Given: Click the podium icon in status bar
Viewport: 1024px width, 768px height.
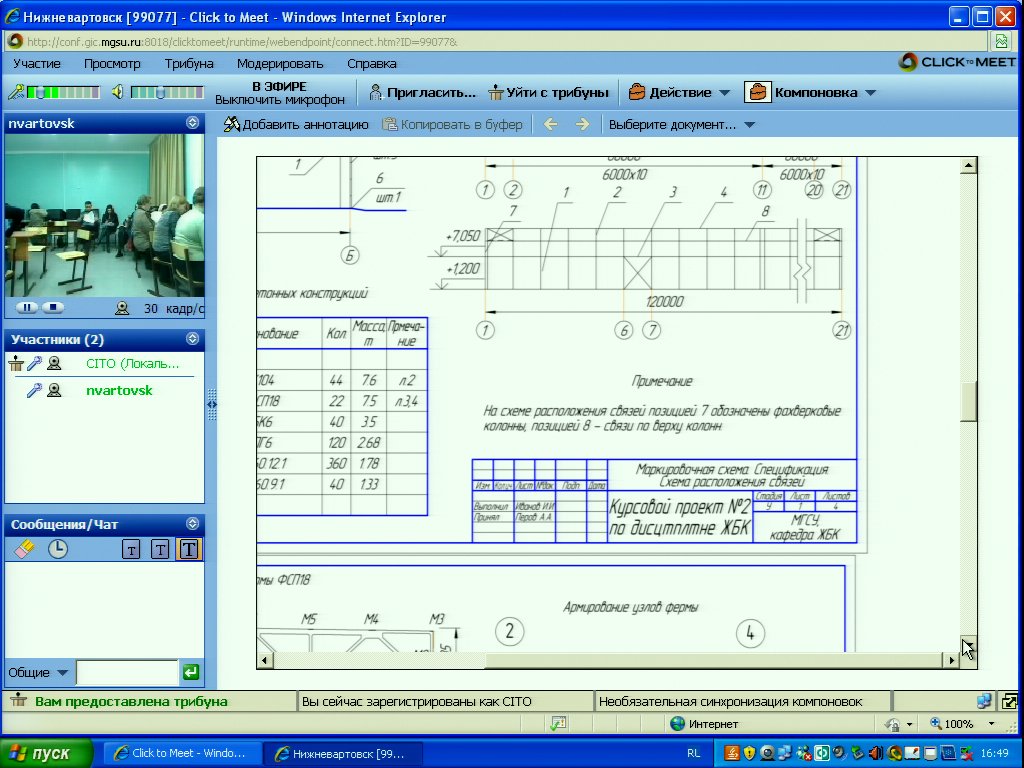Looking at the screenshot, I should pyautogui.click(x=19, y=701).
